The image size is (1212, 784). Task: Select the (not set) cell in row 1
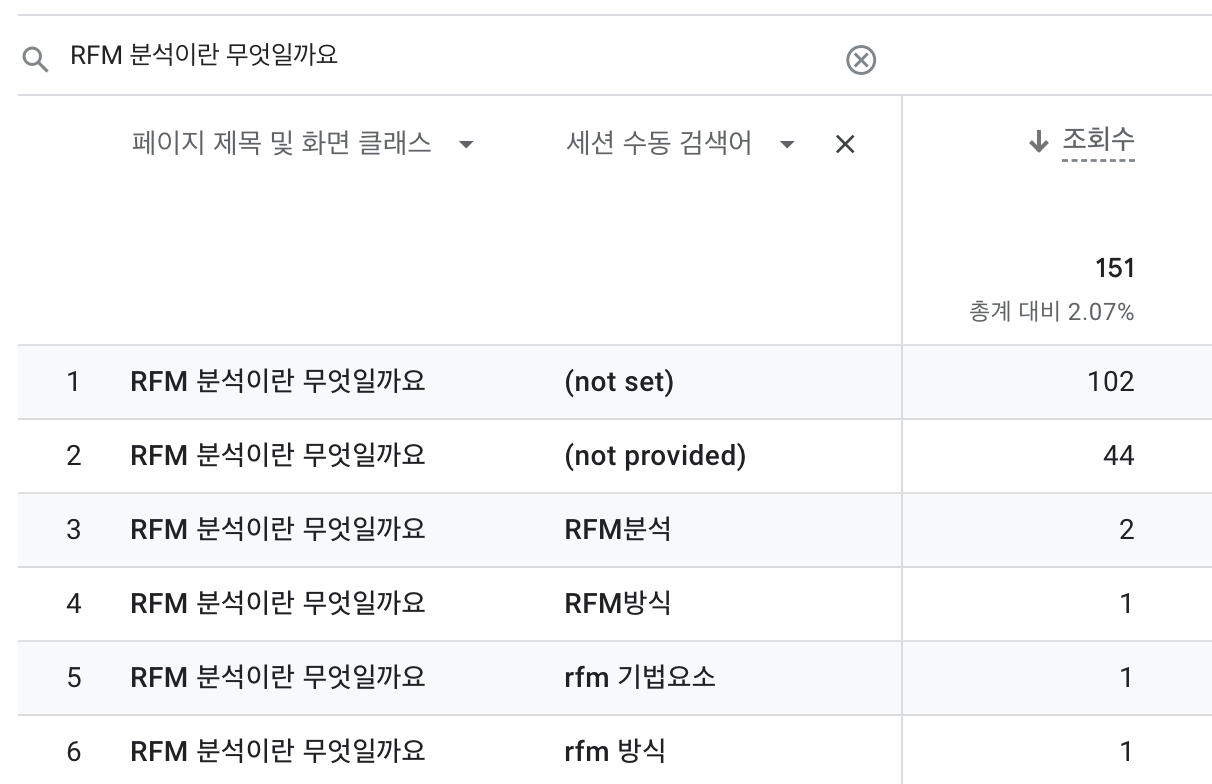619,382
